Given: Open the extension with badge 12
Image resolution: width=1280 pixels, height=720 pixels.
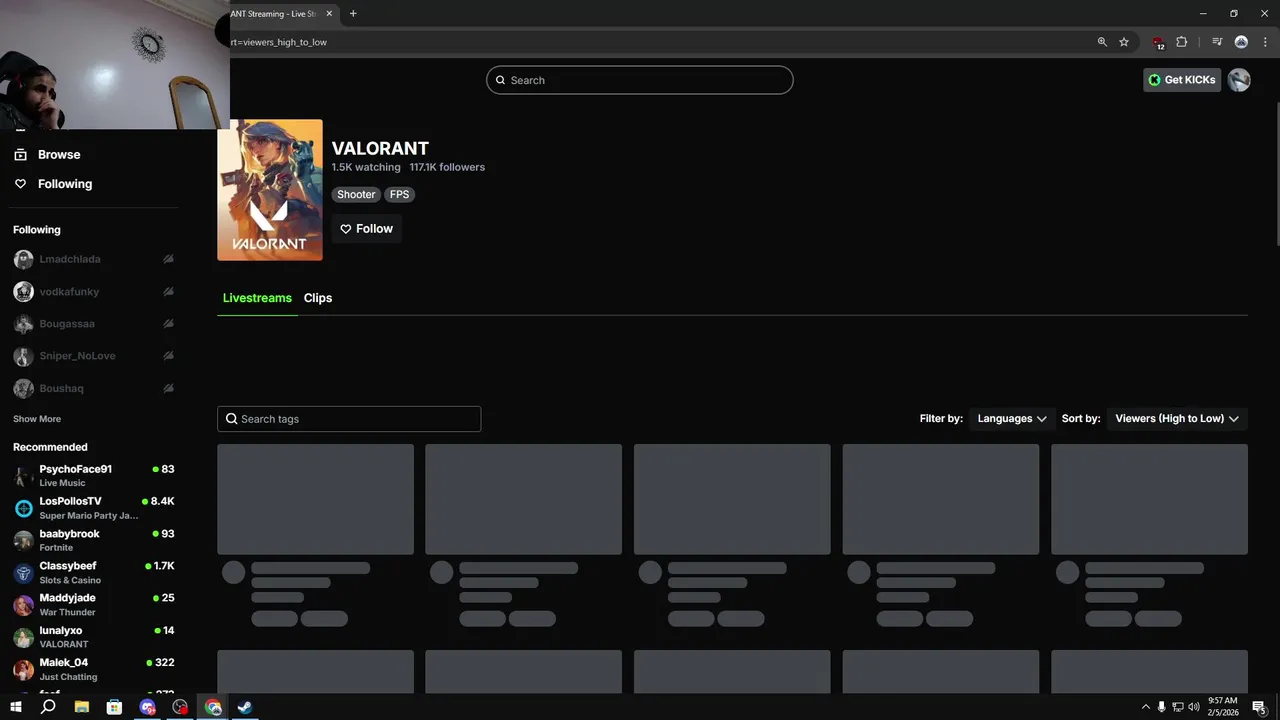Looking at the screenshot, I should (1158, 43).
